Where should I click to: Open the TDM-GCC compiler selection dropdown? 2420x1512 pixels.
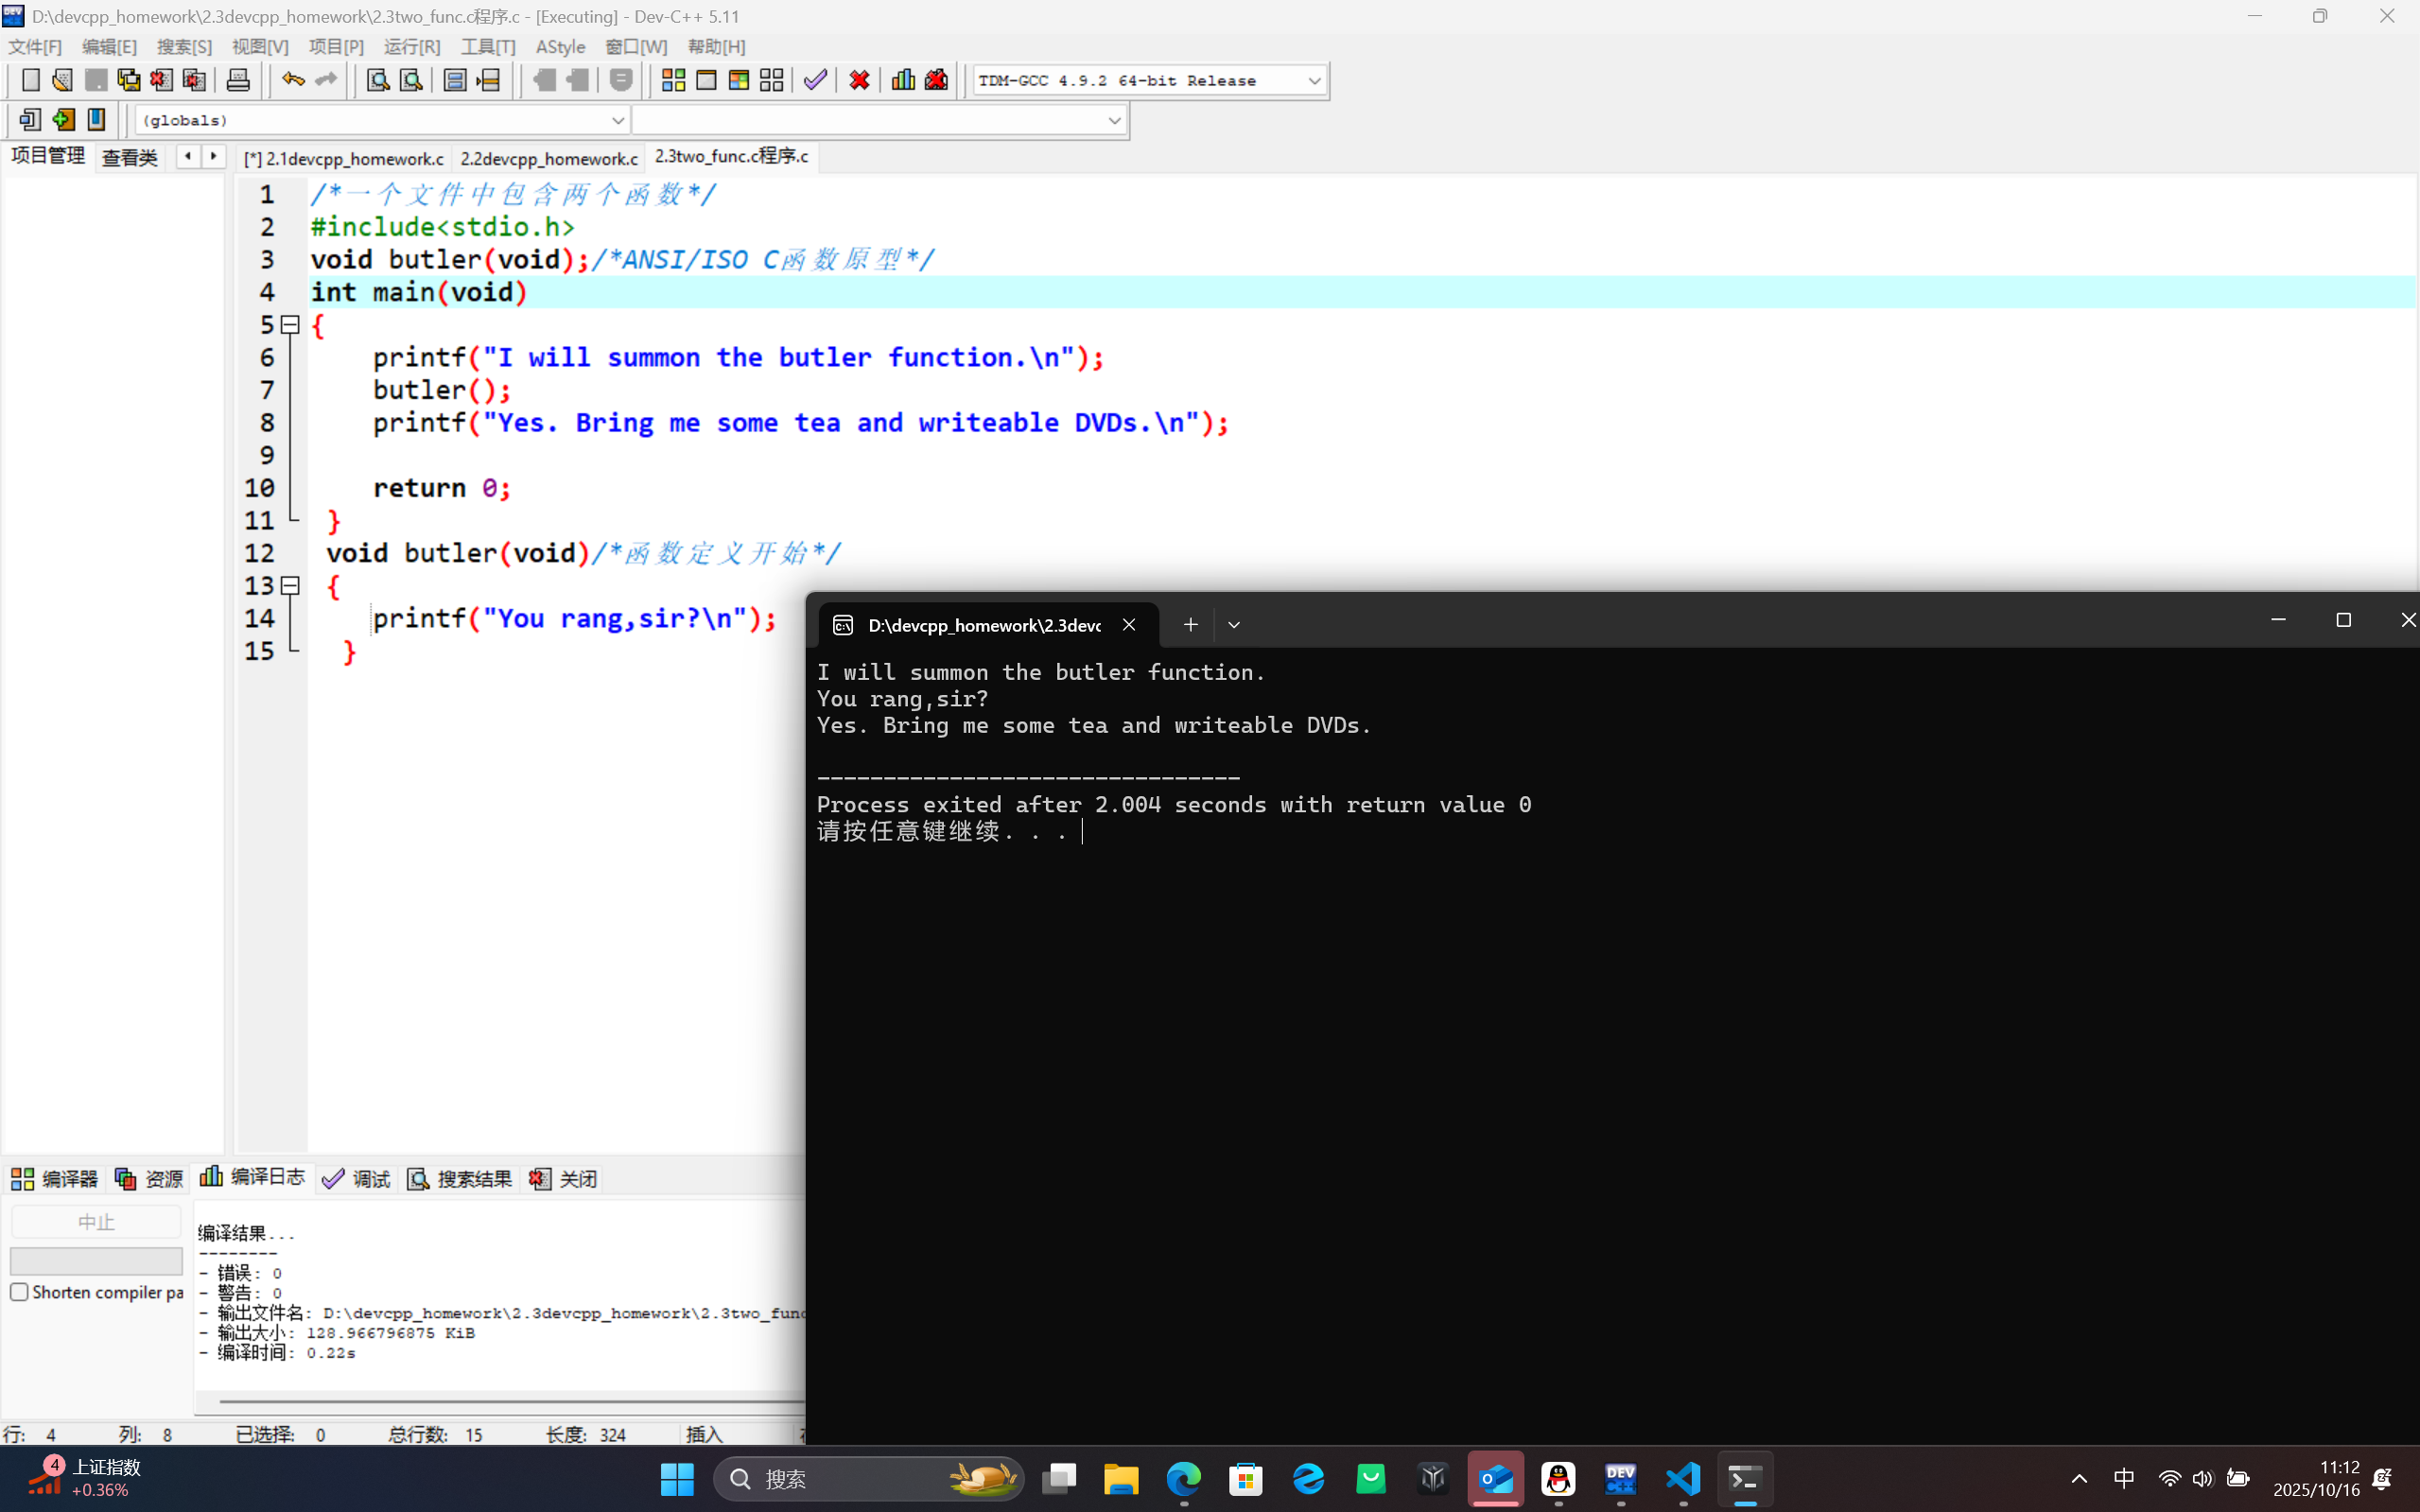tap(1314, 81)
